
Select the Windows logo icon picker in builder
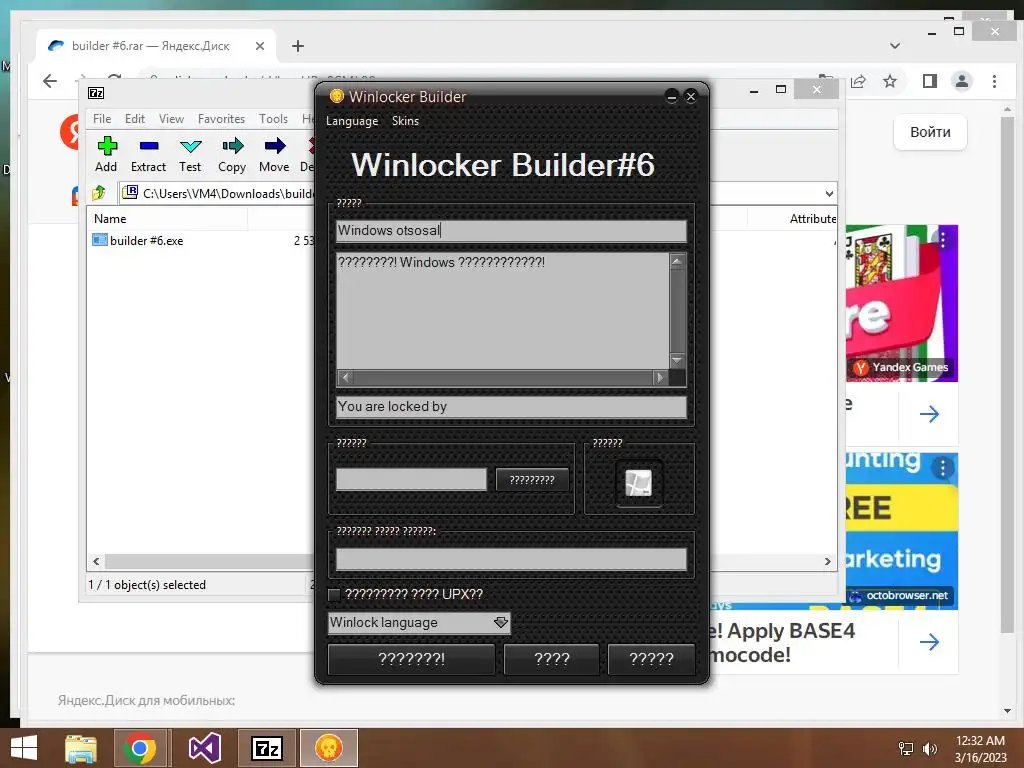(x=639, y=483)
